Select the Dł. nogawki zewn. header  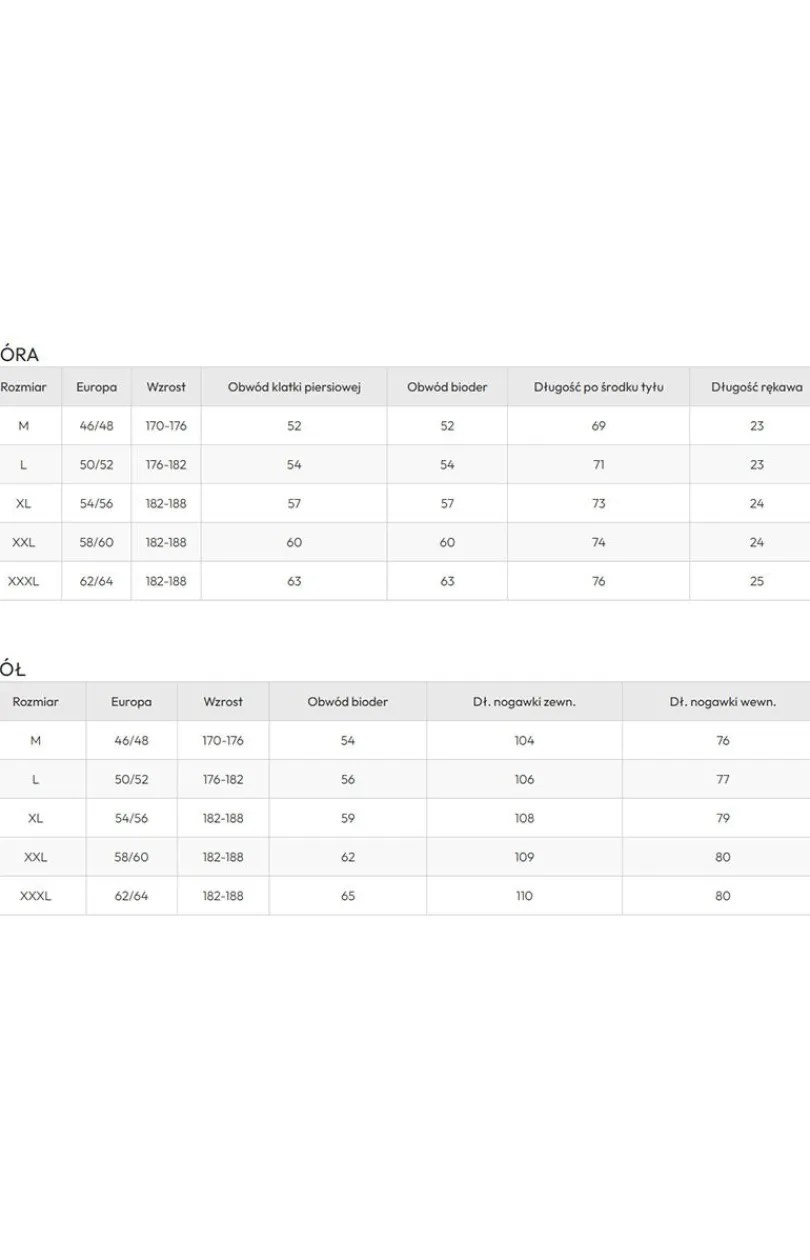click(x=524, y=702)
